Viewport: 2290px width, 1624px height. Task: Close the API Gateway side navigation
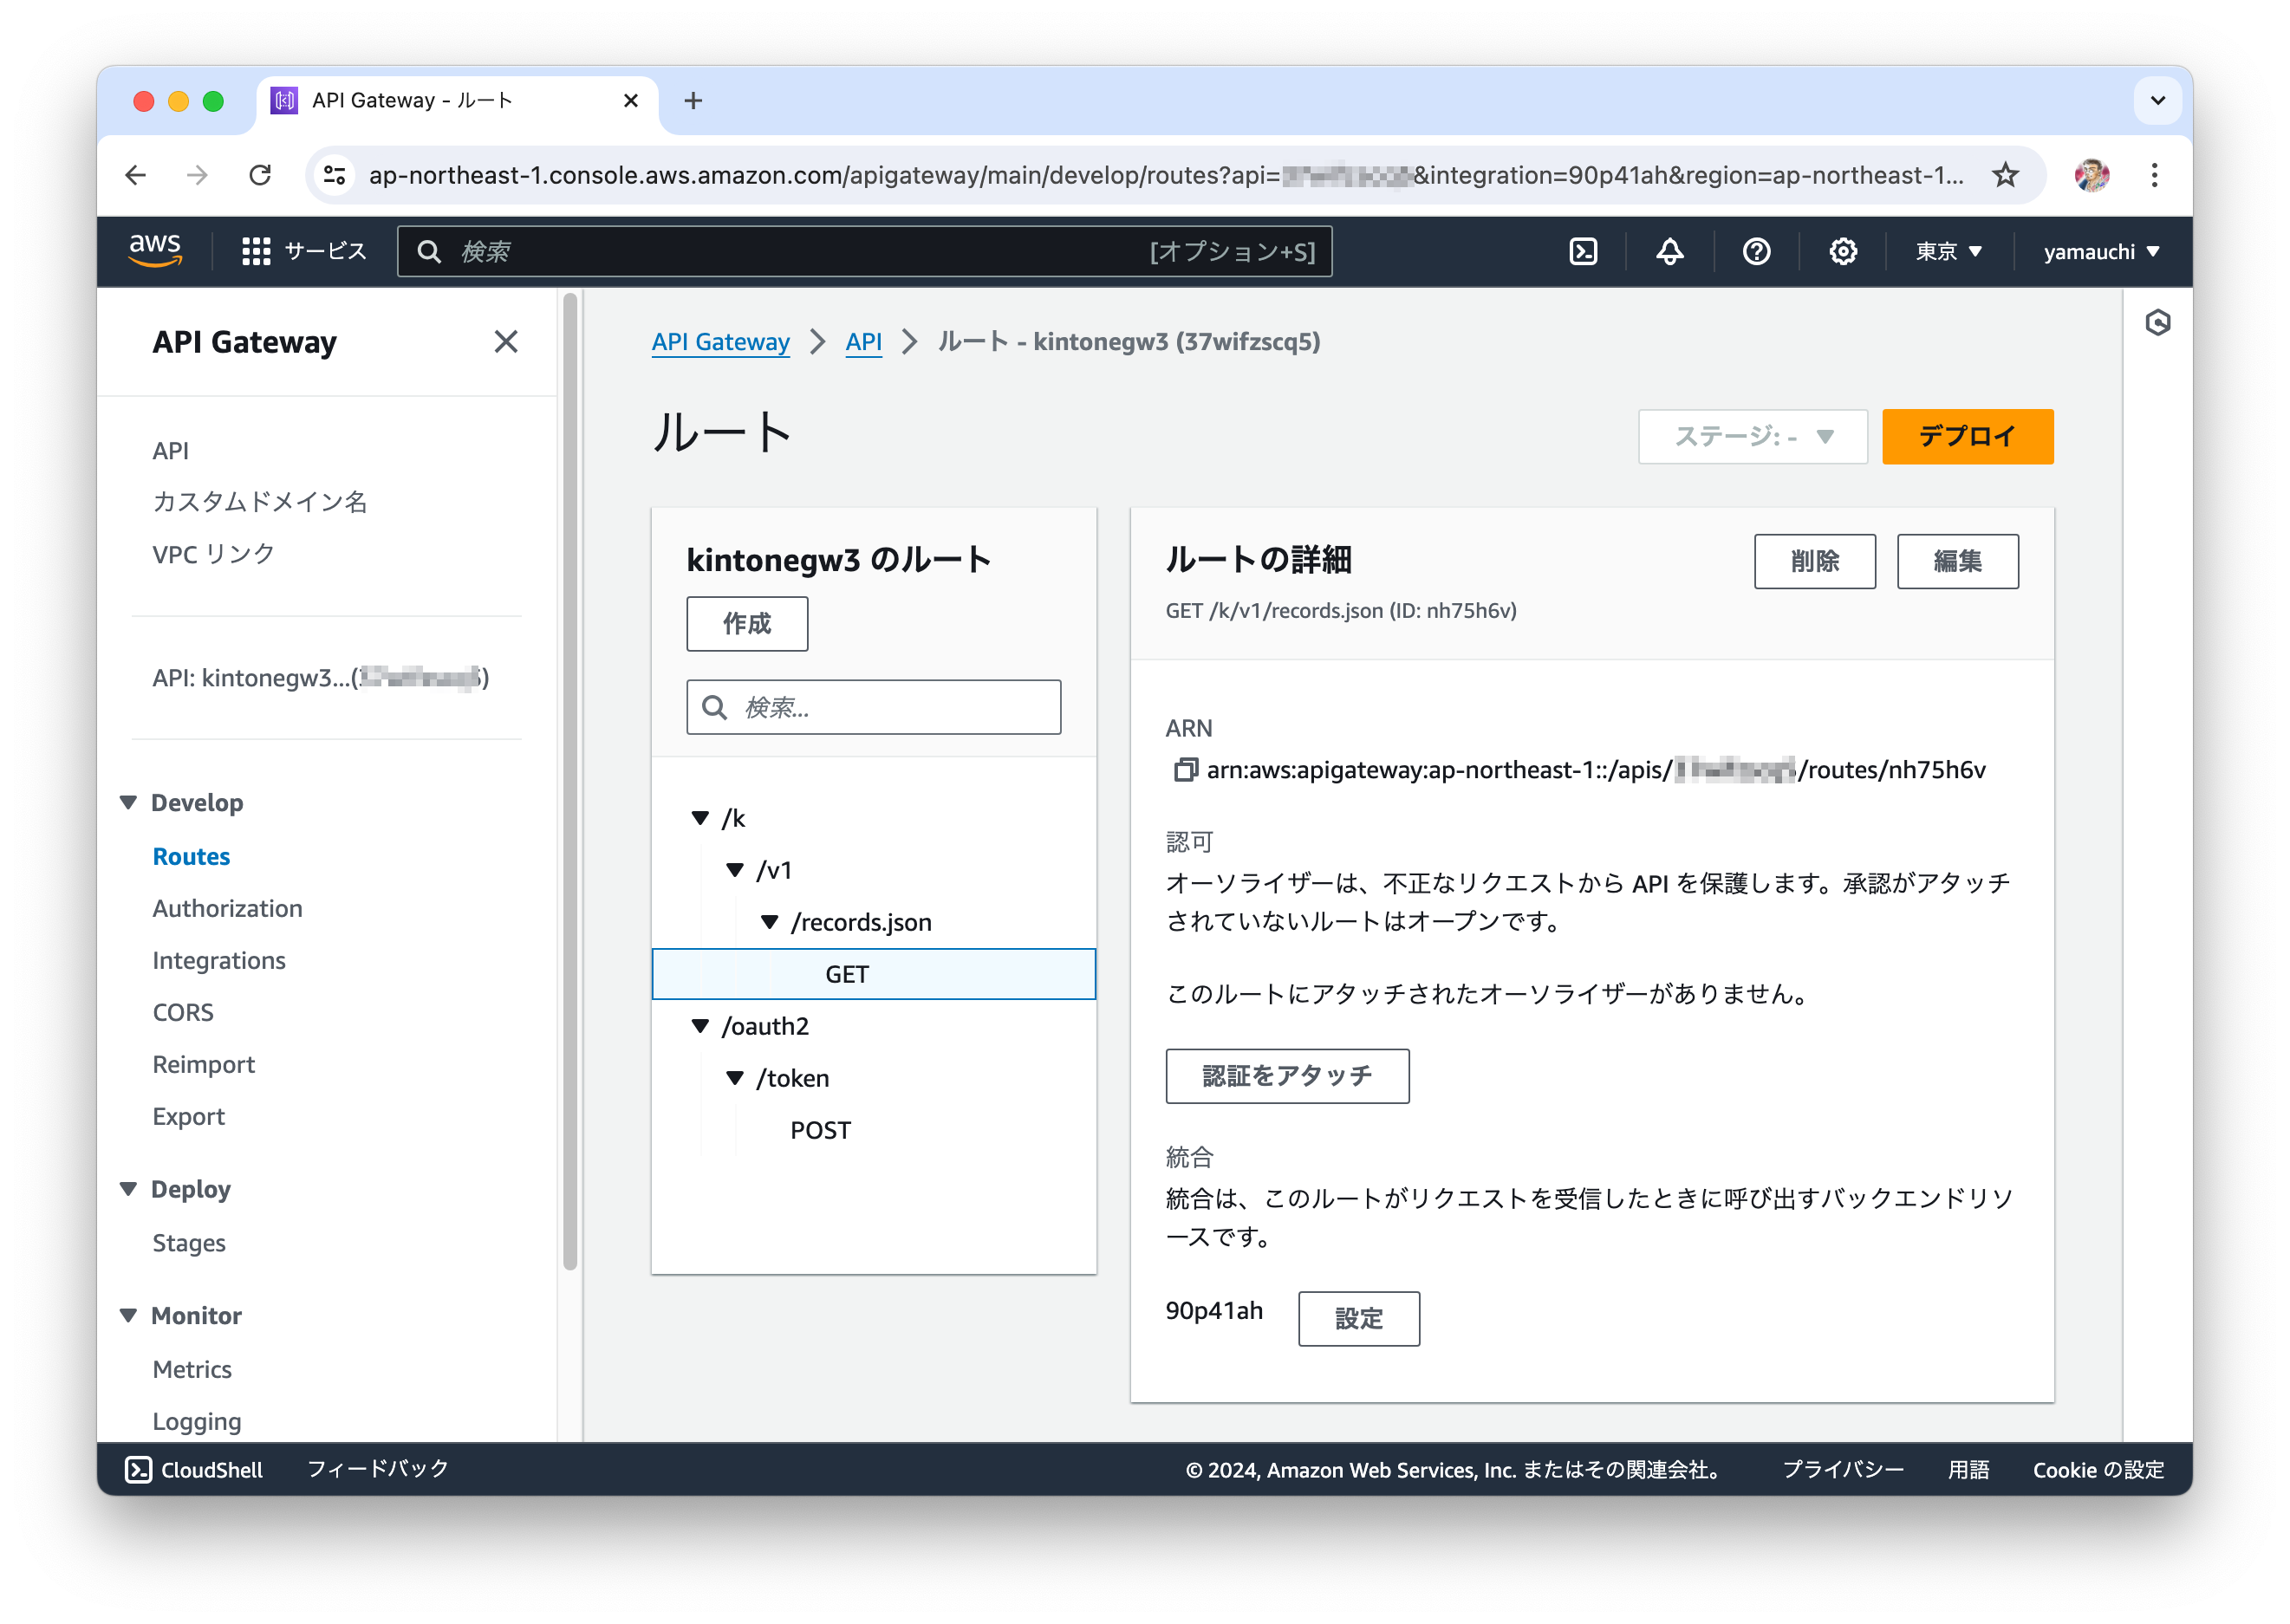506,342
